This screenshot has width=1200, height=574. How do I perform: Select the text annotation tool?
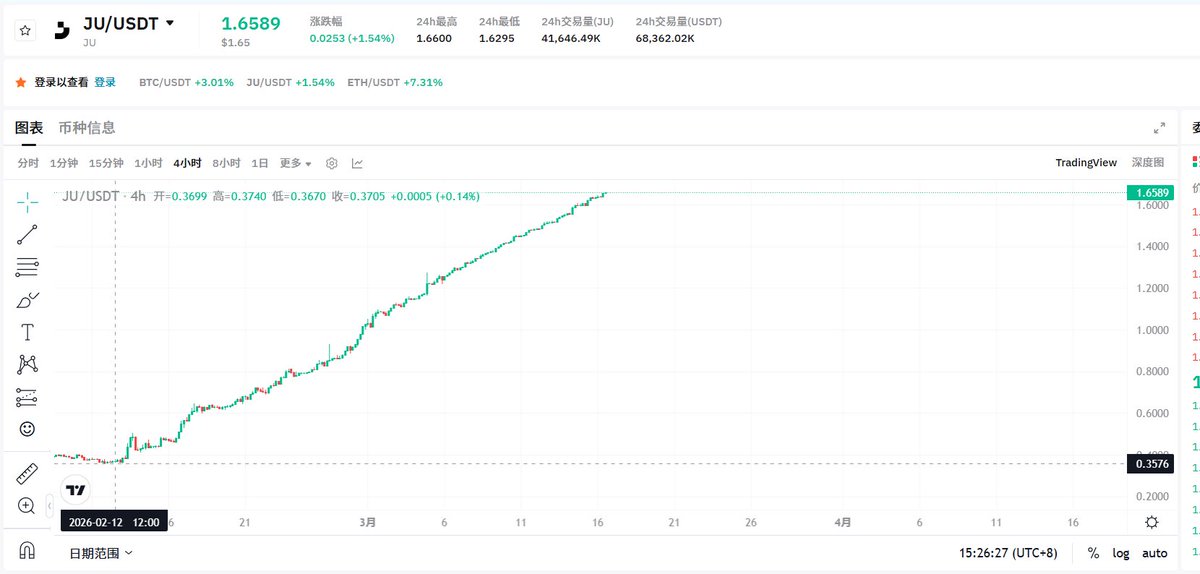[27, 332]
